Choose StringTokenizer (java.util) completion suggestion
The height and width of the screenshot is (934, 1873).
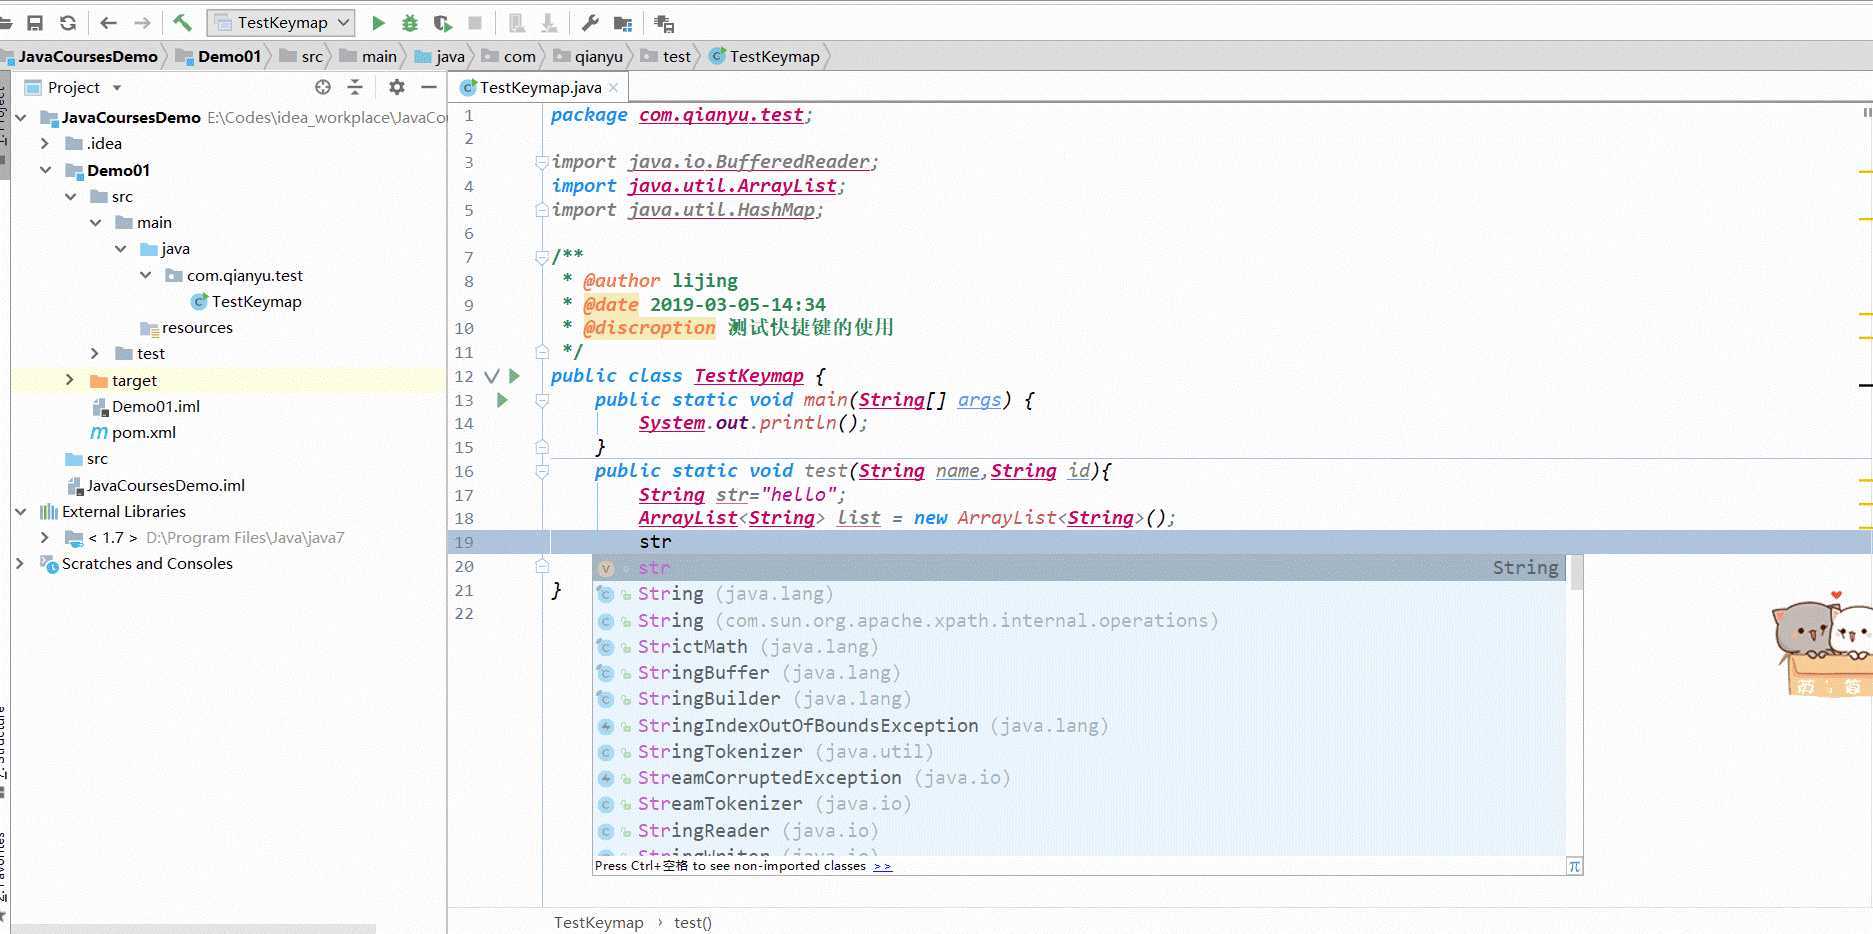tap(1078, 752)
